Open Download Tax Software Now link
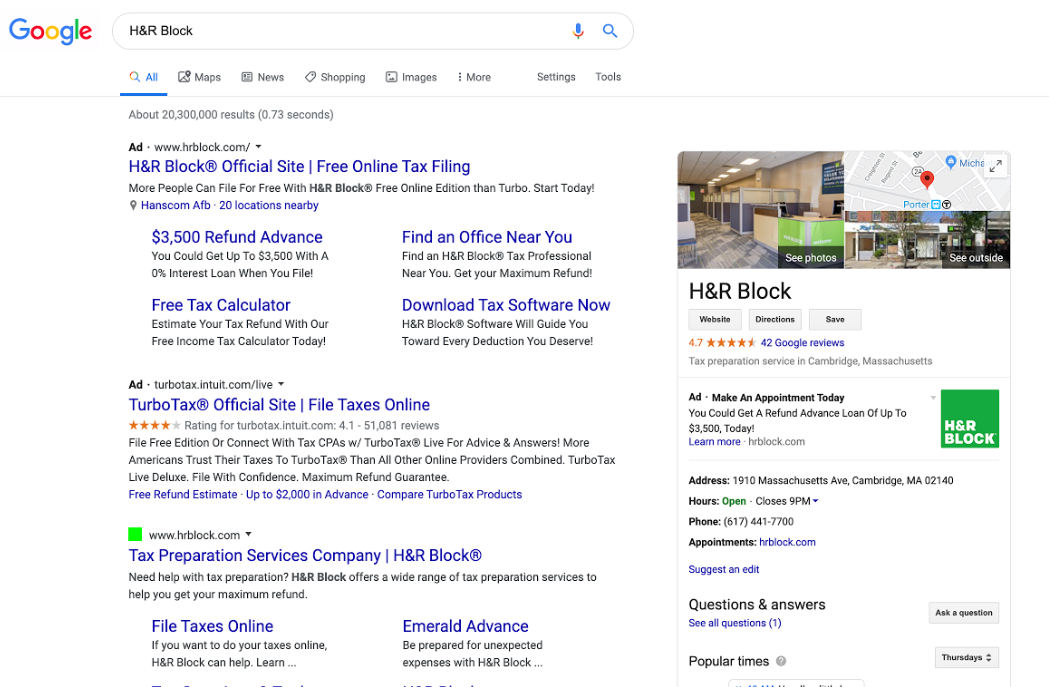Screen dimensions: 1049x687 tap(506, 305)
